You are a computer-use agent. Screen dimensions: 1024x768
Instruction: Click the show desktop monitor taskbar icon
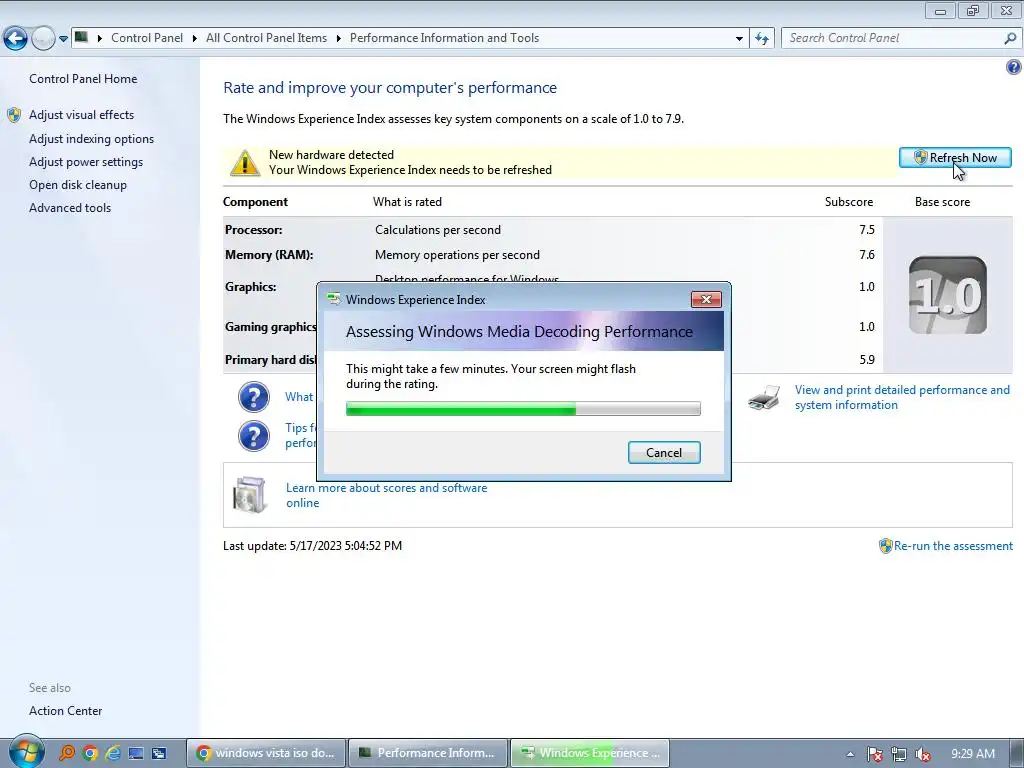[x=136, y=753]
